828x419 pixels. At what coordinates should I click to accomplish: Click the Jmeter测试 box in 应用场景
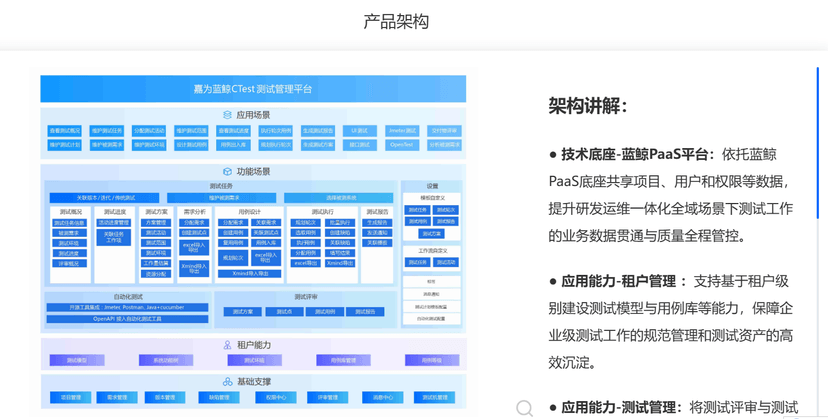[x=402, y=131]
